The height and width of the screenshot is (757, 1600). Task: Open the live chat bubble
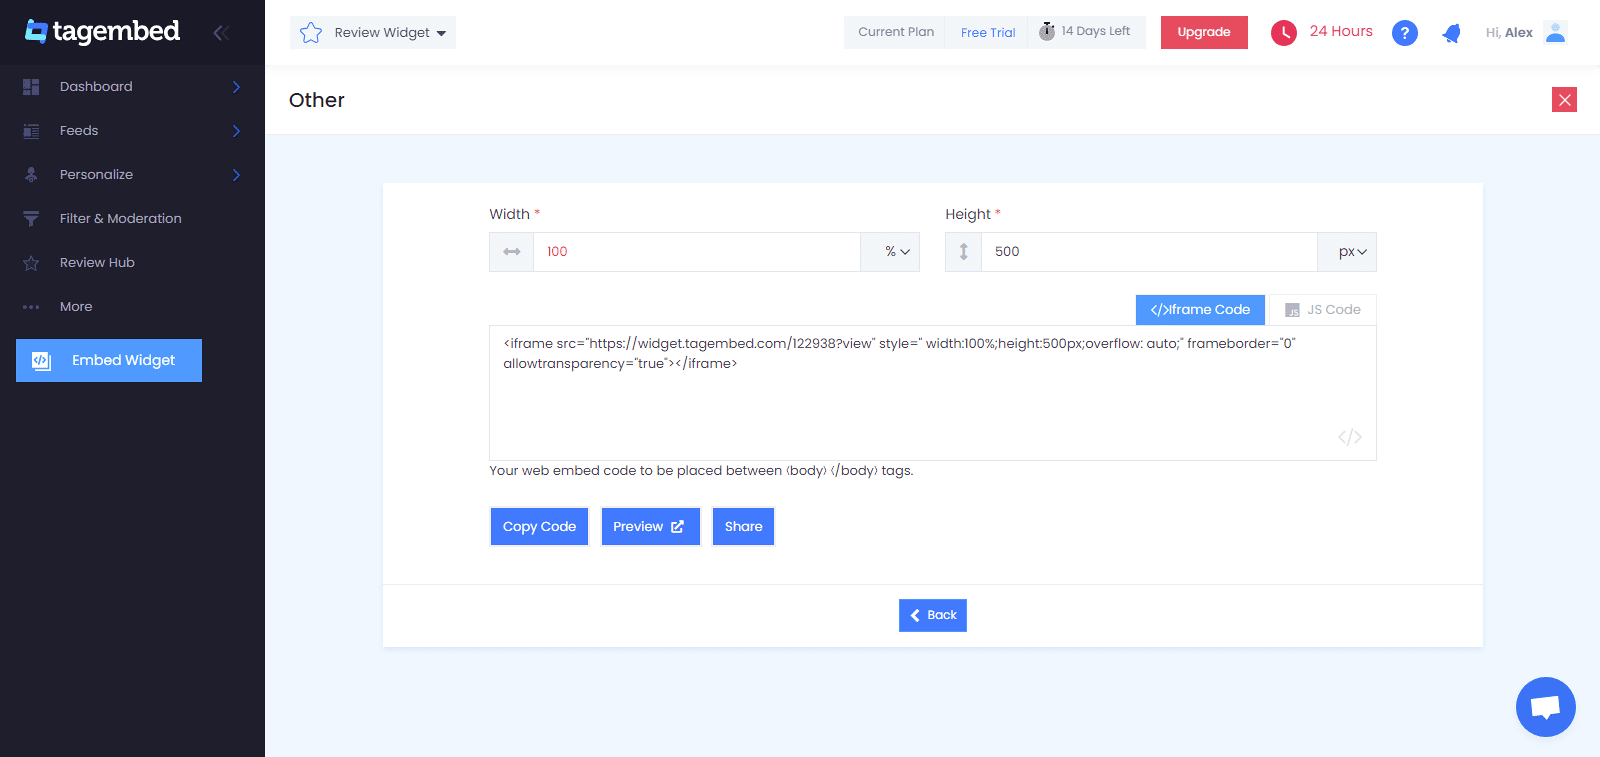click(1545, 707)
